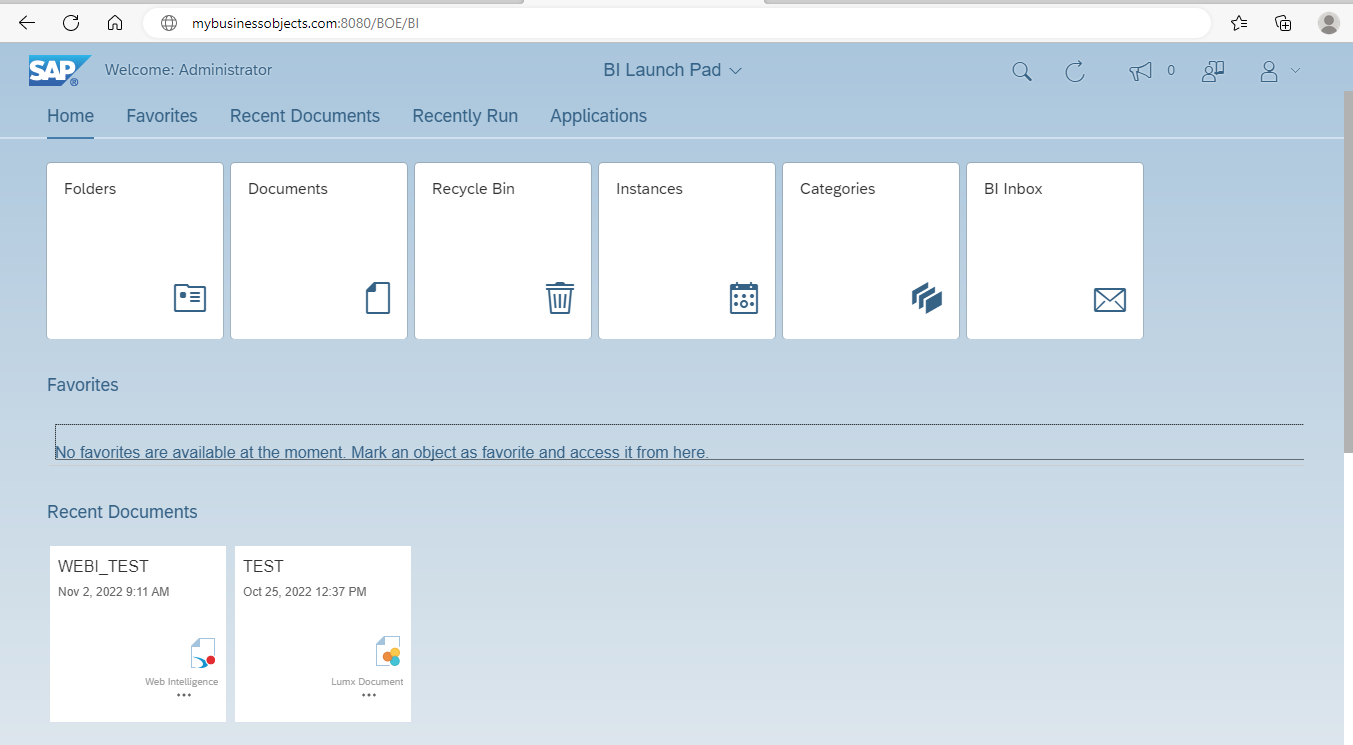Open more options on WEBI_TEST card
The image size is (1353, 745).
(184, 695)
